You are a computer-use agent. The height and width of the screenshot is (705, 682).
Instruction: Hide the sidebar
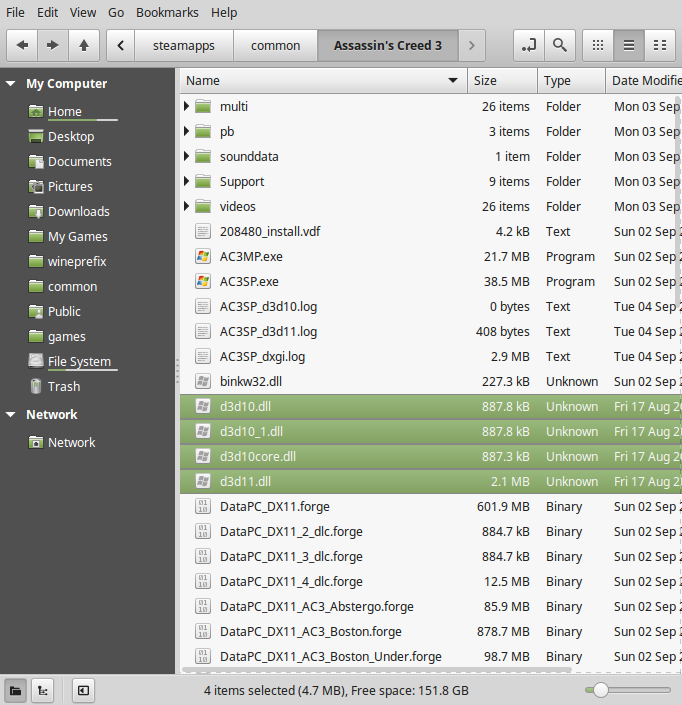pyautogui.click(x=83, y=690)
